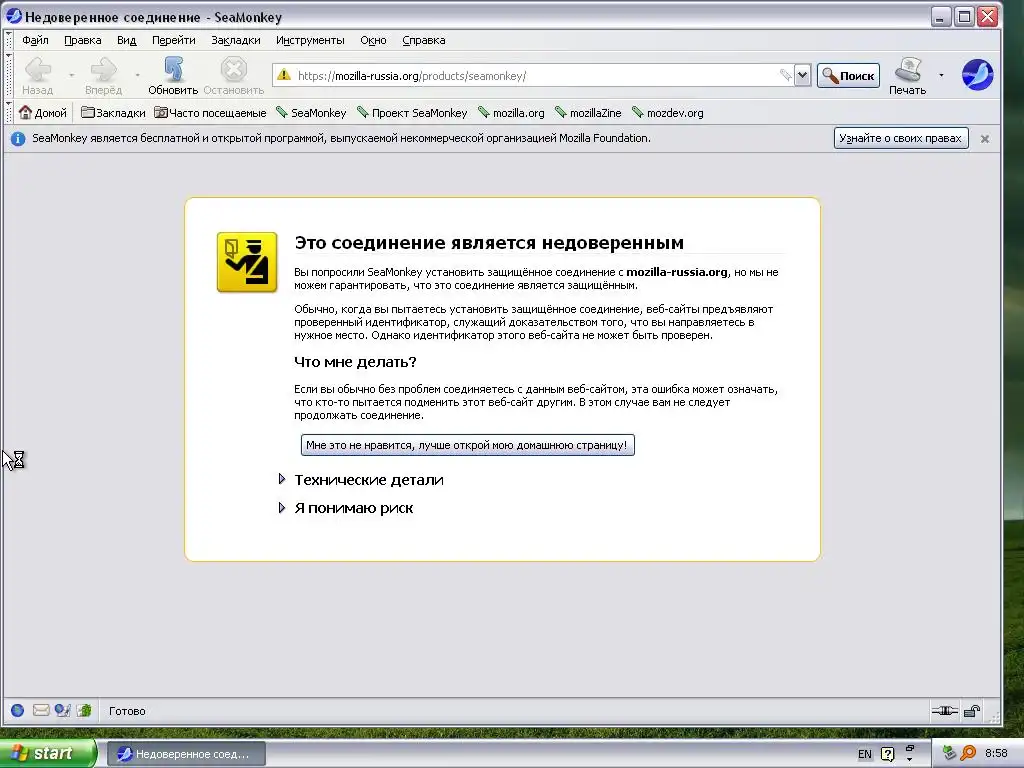Click the warning icon in address bar
Image resolution: width=1024 pixels, height=768 pixels.
tap(284, 75)
